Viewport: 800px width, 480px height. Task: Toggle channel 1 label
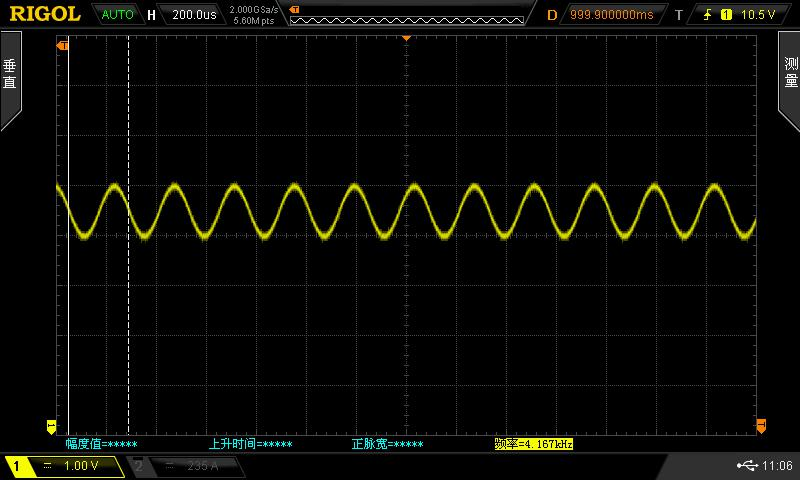17,466
